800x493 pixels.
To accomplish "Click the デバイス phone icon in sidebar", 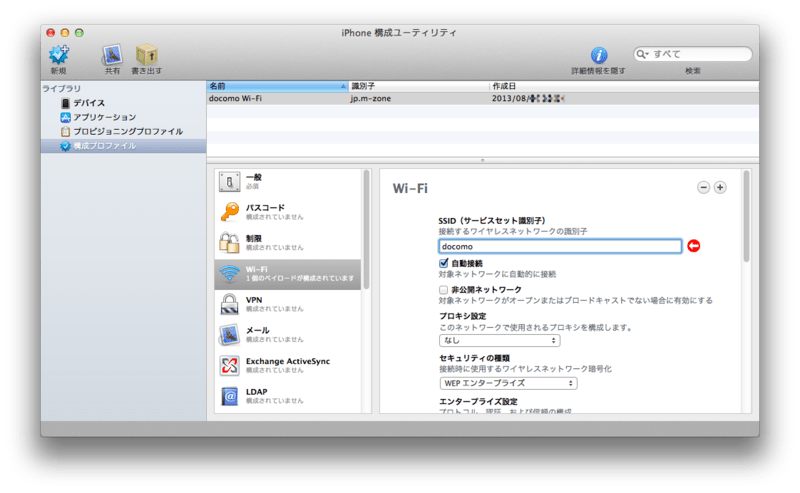I will pyautogui.click(x=65, y=103).
